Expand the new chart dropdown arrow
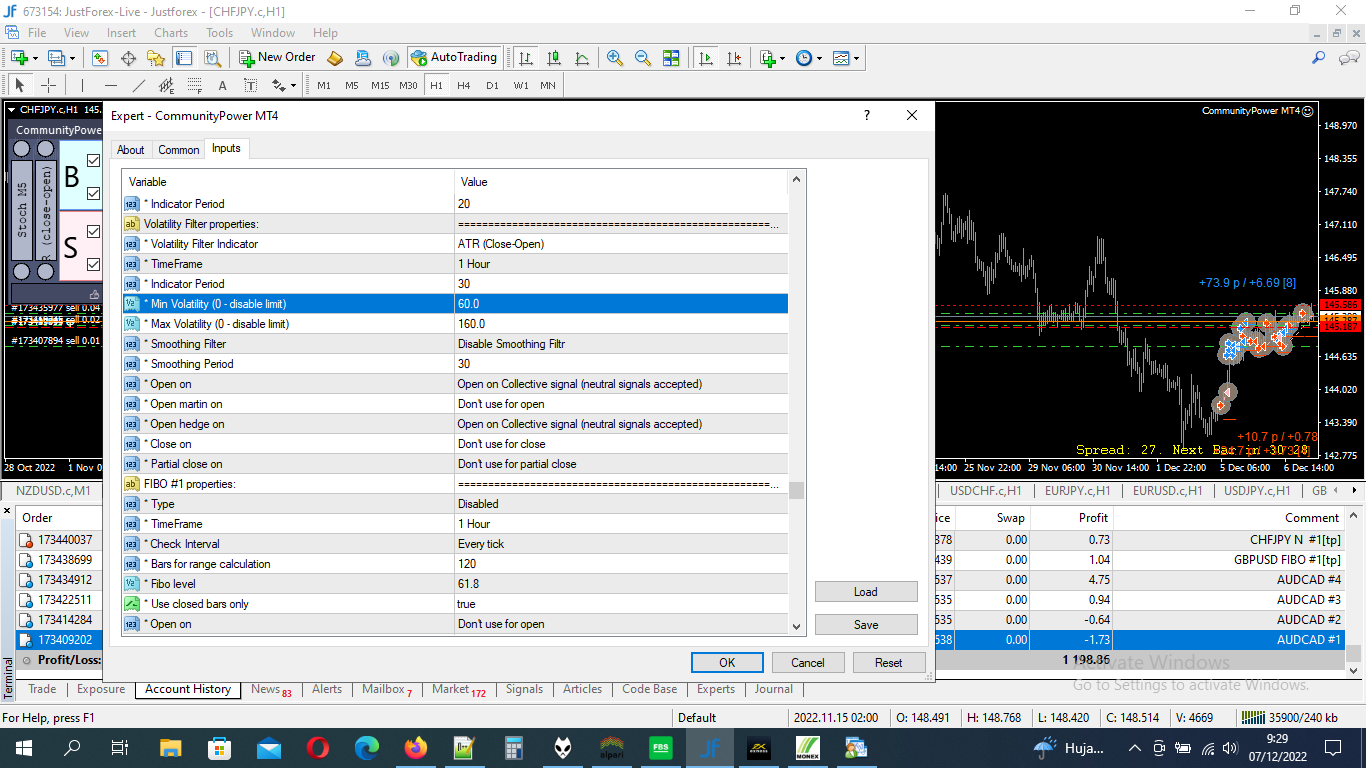The image size is (1366, 768). 35,58
